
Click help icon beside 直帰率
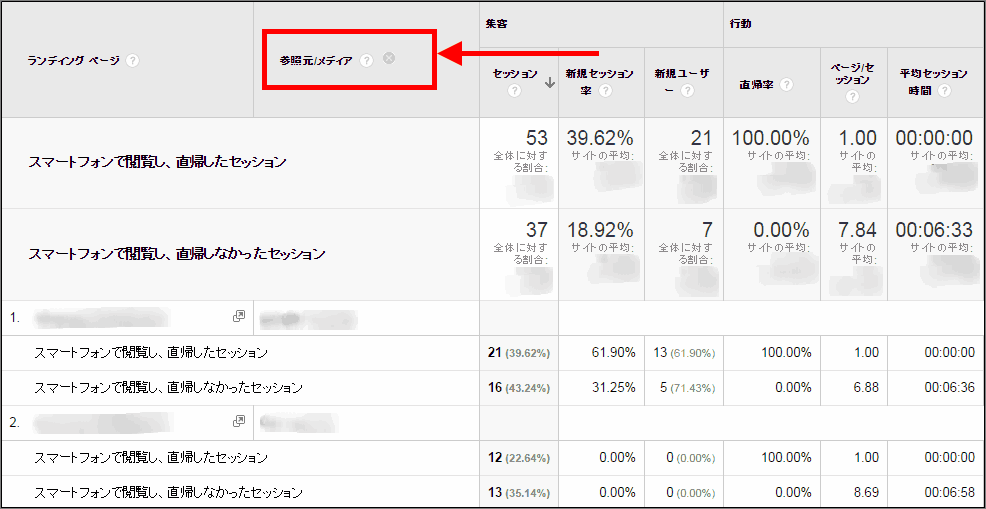point(786,84)
